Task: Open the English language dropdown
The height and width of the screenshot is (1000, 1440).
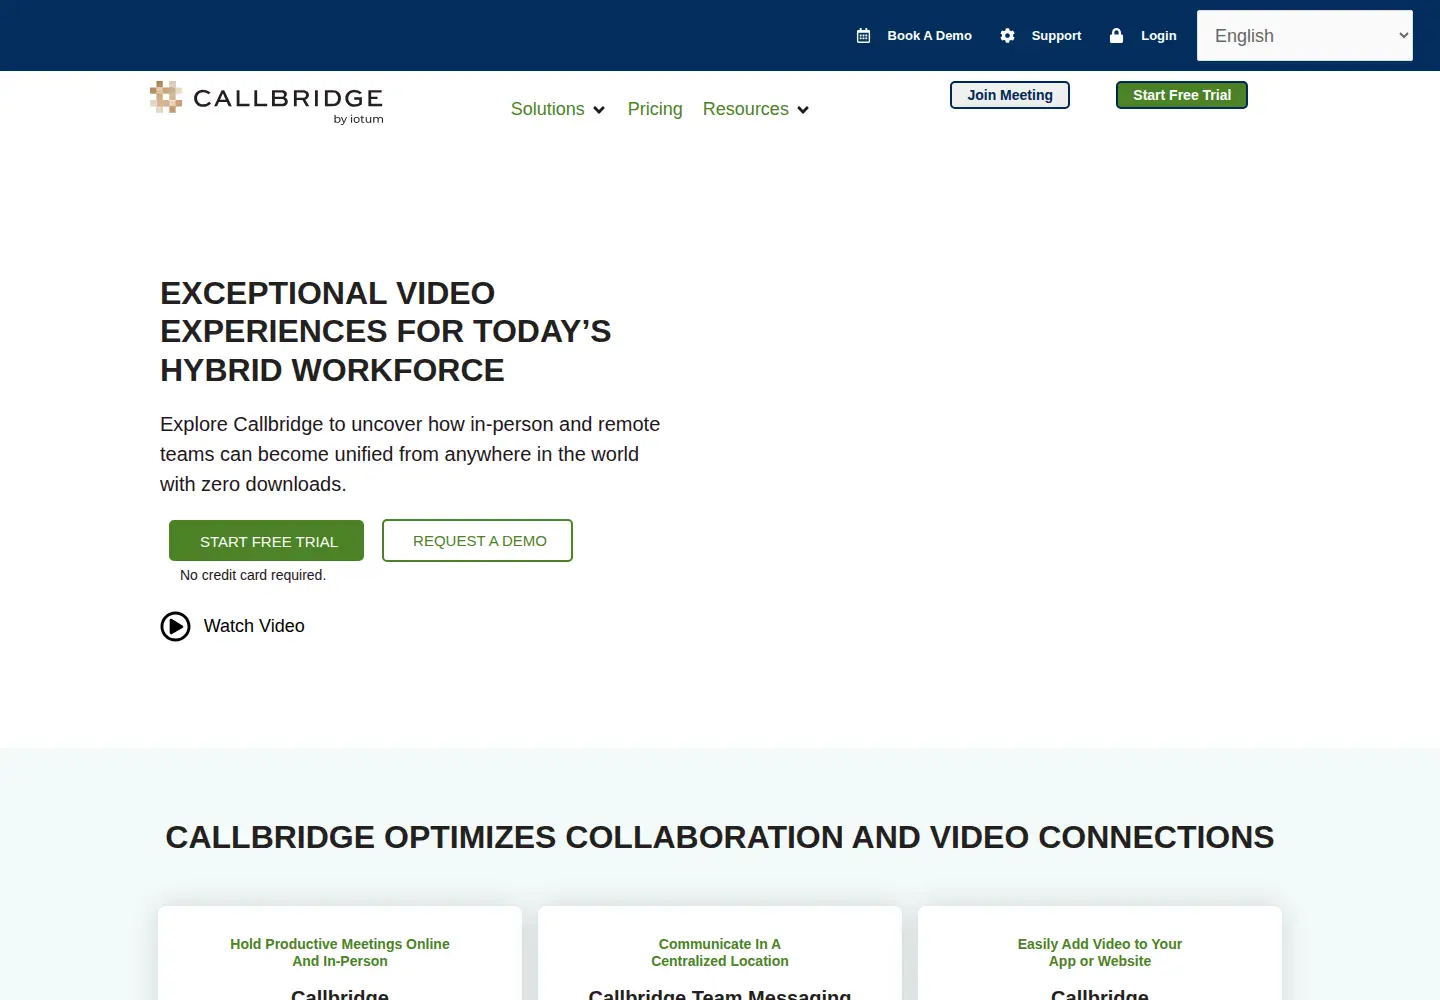Action: 1305,36
